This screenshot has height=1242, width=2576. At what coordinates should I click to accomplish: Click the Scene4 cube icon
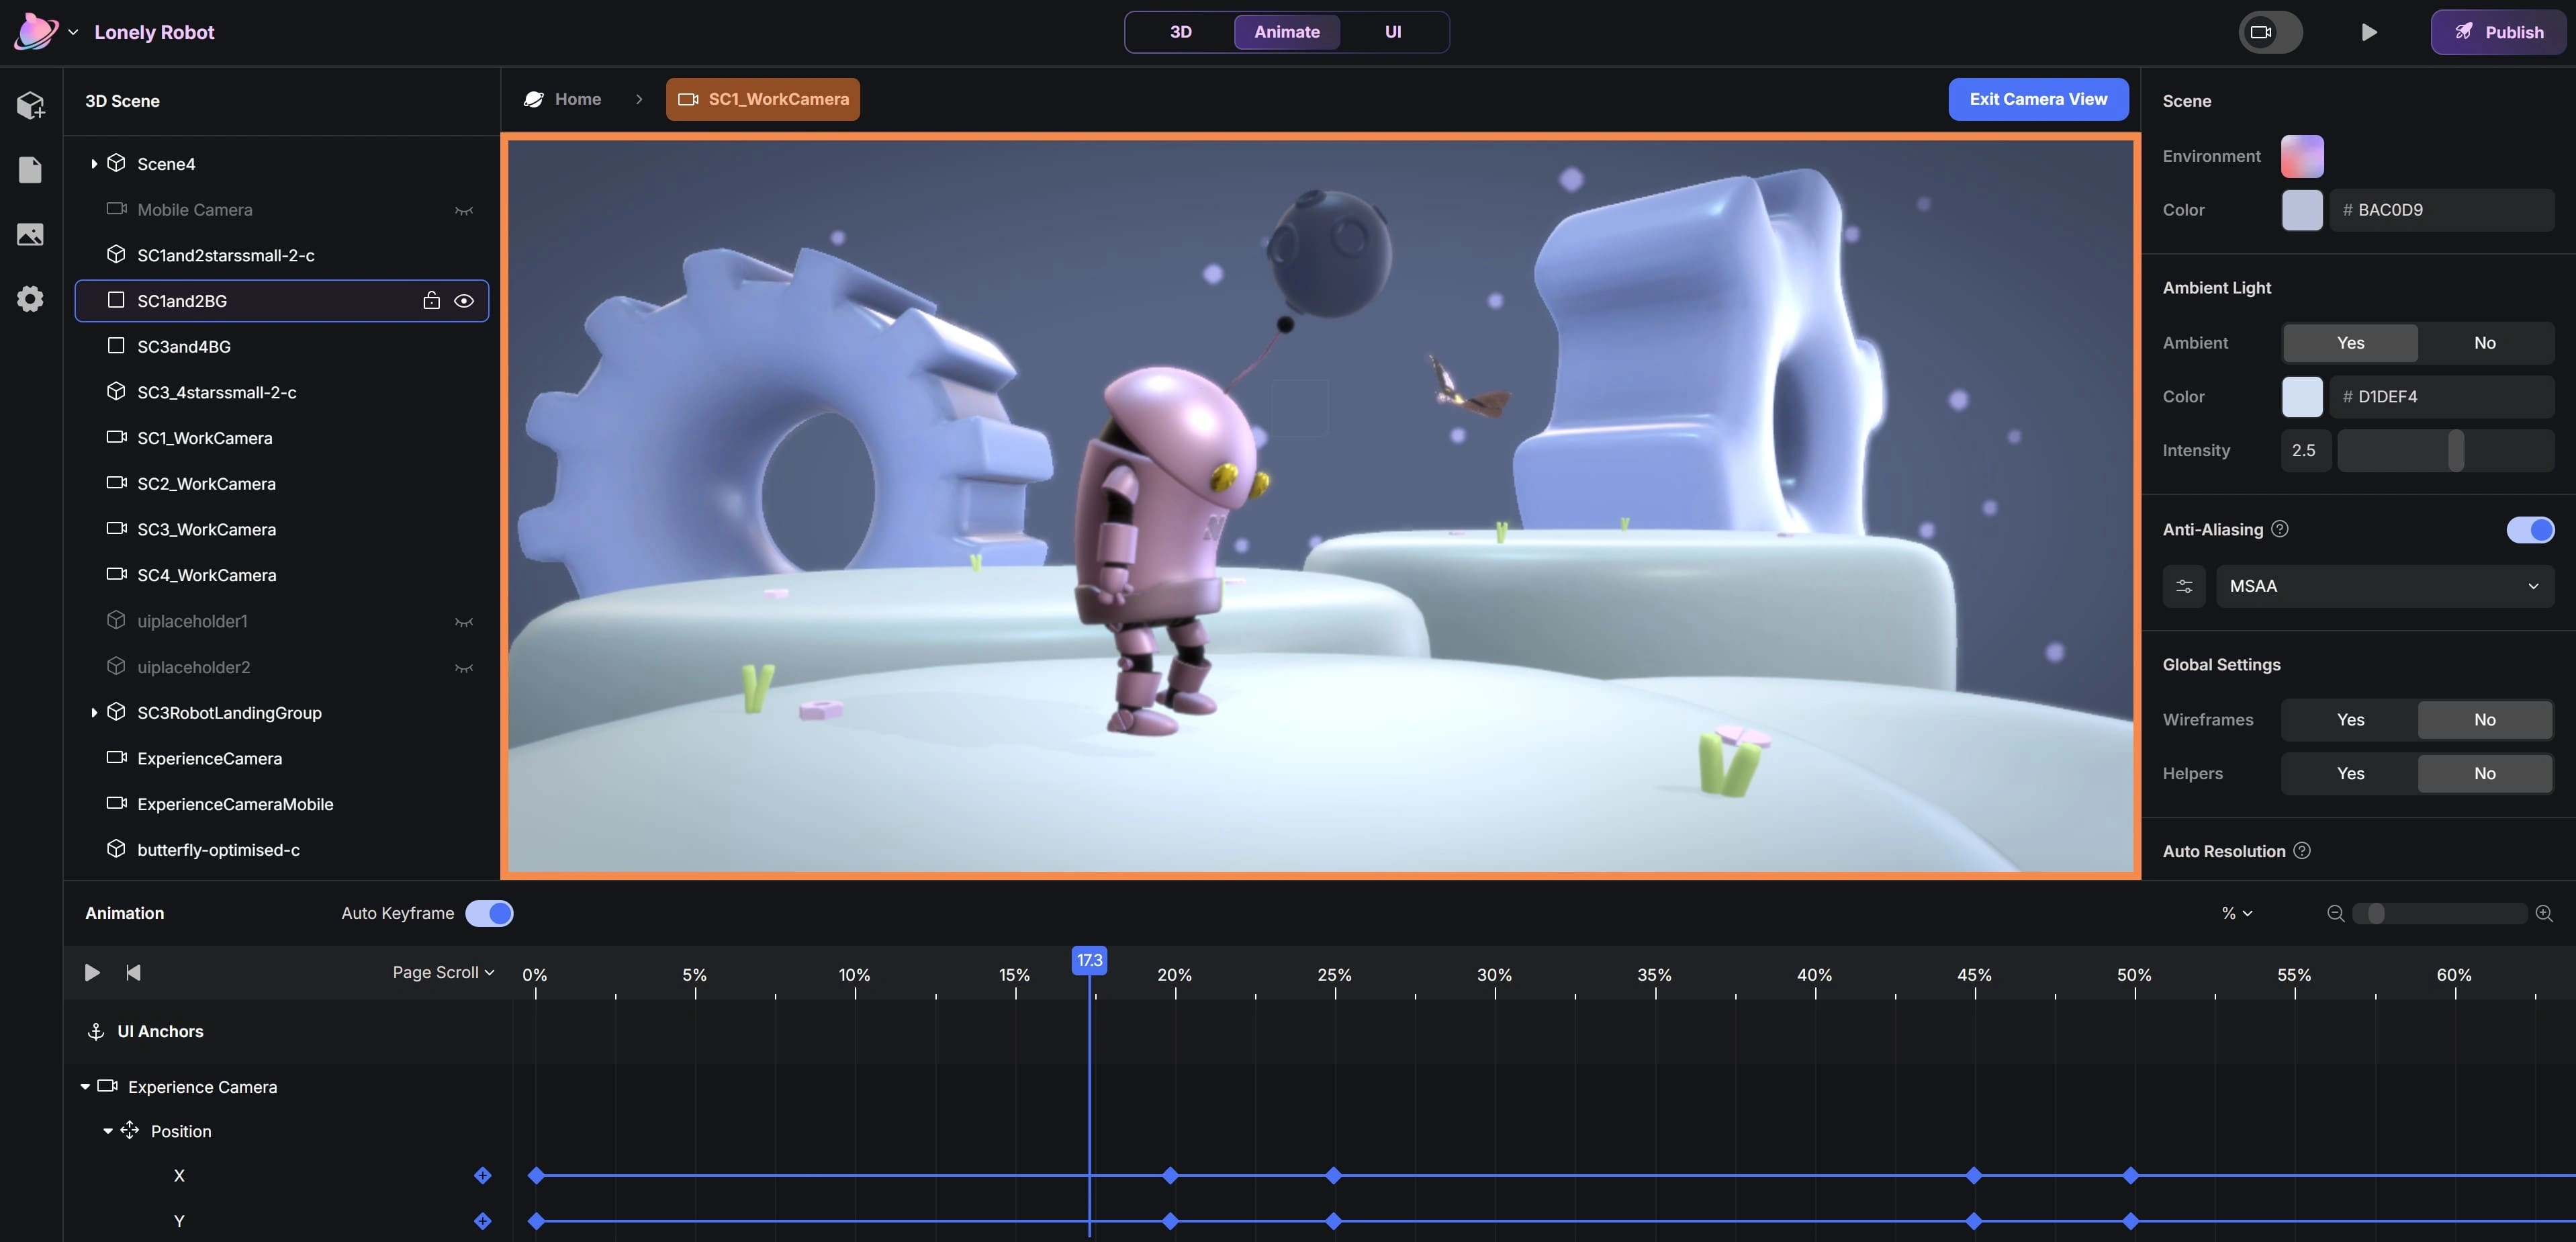pyautogui.click(x=116, y=163)
